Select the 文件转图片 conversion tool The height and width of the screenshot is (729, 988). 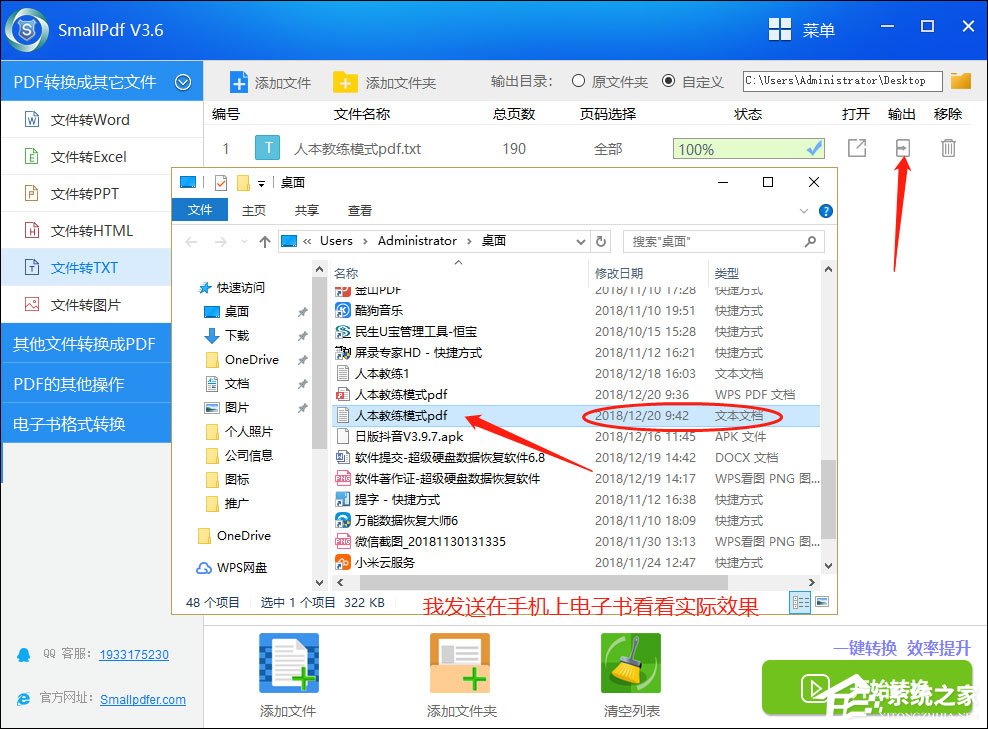point(88,304)
